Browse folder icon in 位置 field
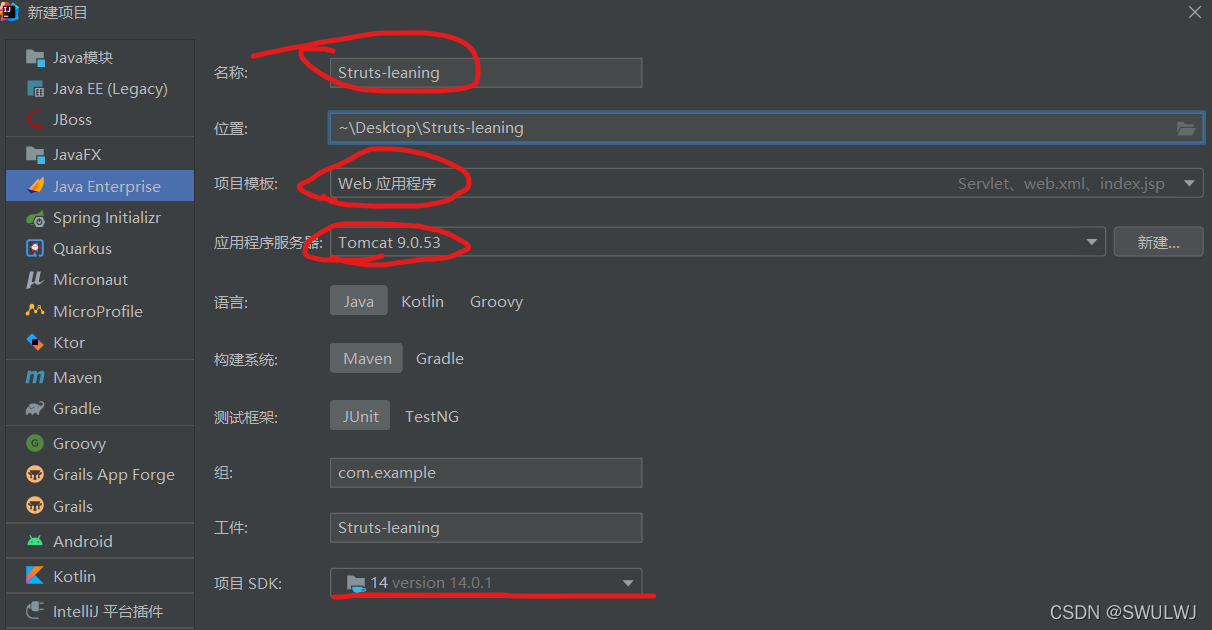Image resolution: width=1212 pixels, height=630 pixels. [x=1186, y=128]
